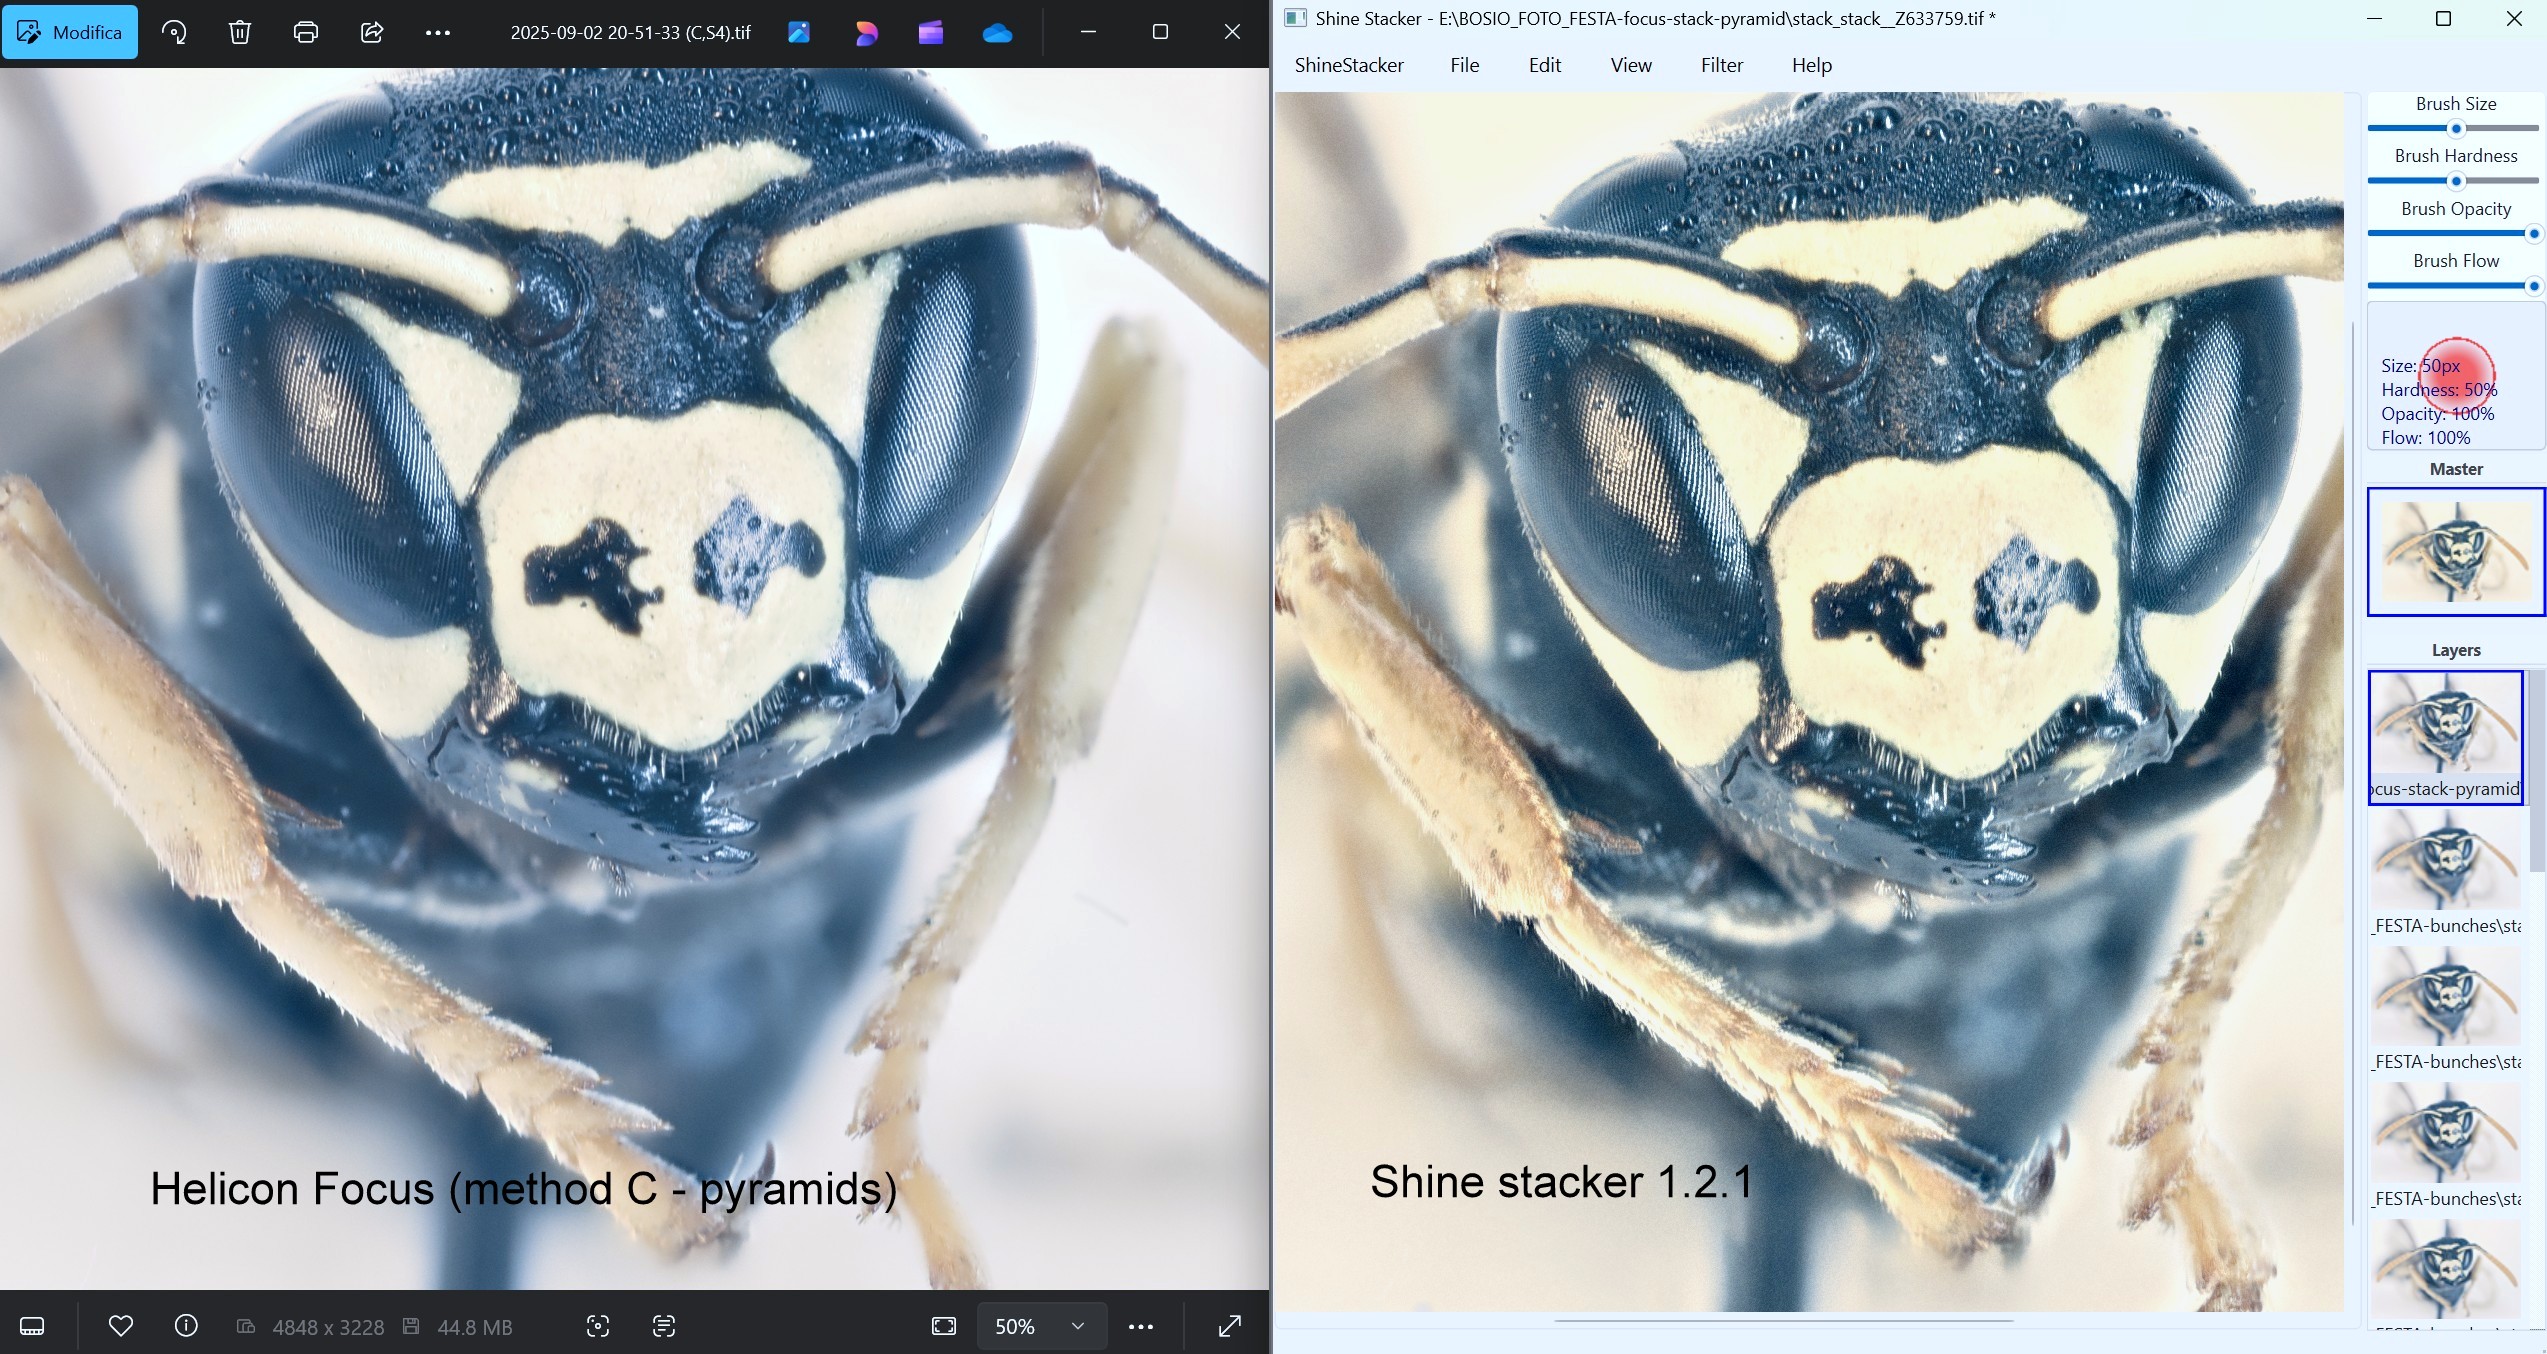Click the Modifica button

tap(70, 32)
